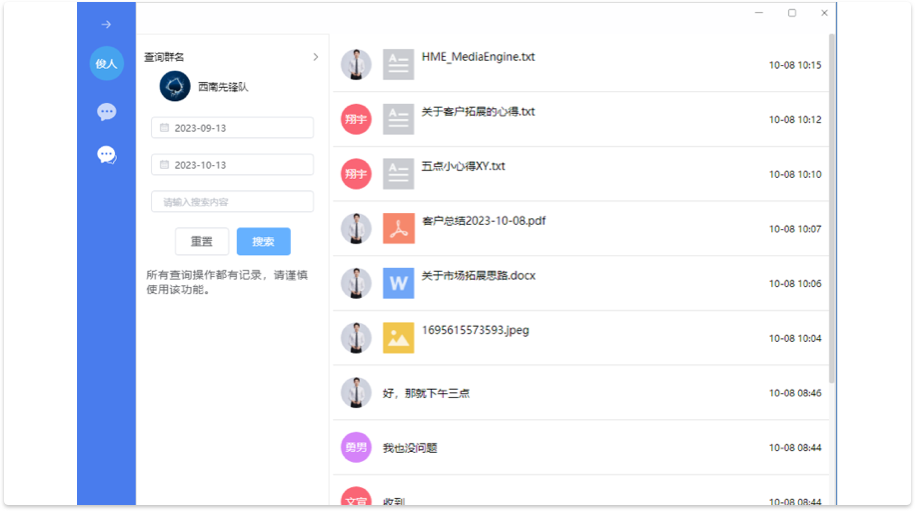Open text file icon for 五点小心得XY.txt
This screenshot has height=511, width=915.
398,174
